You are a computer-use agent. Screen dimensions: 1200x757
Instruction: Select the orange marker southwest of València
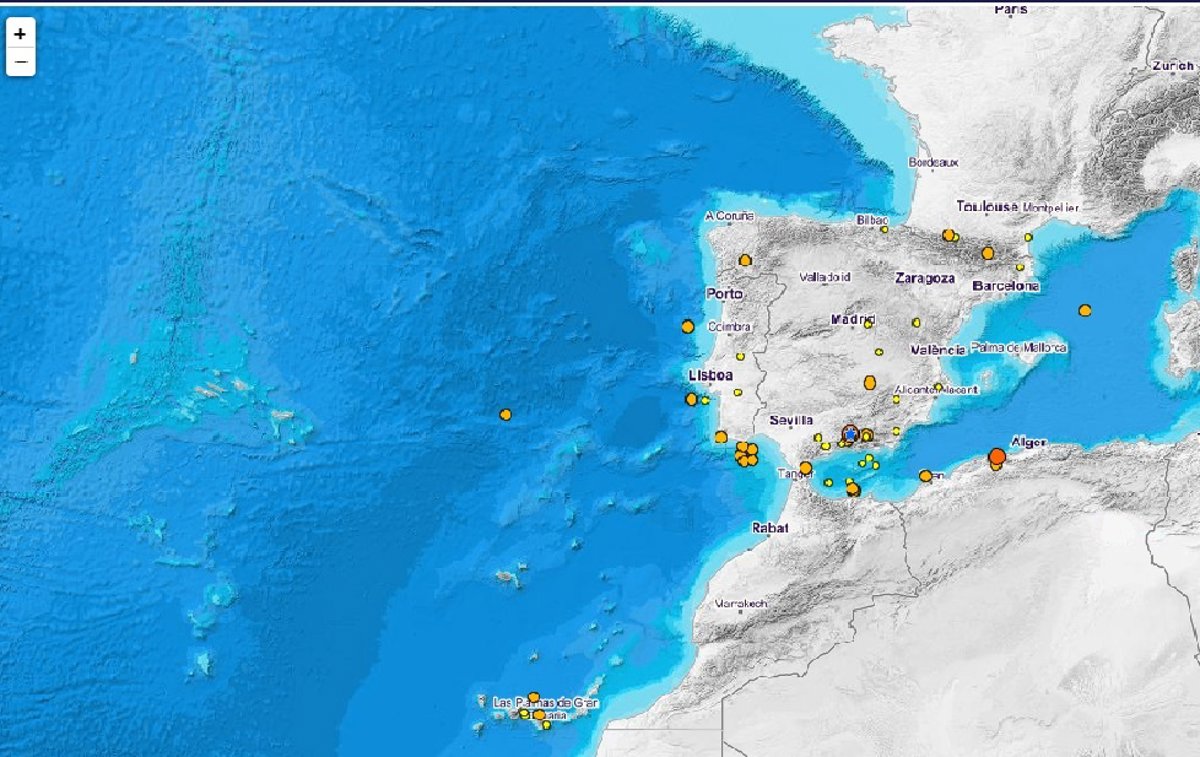pyautogui.click(x=869, y=382)
